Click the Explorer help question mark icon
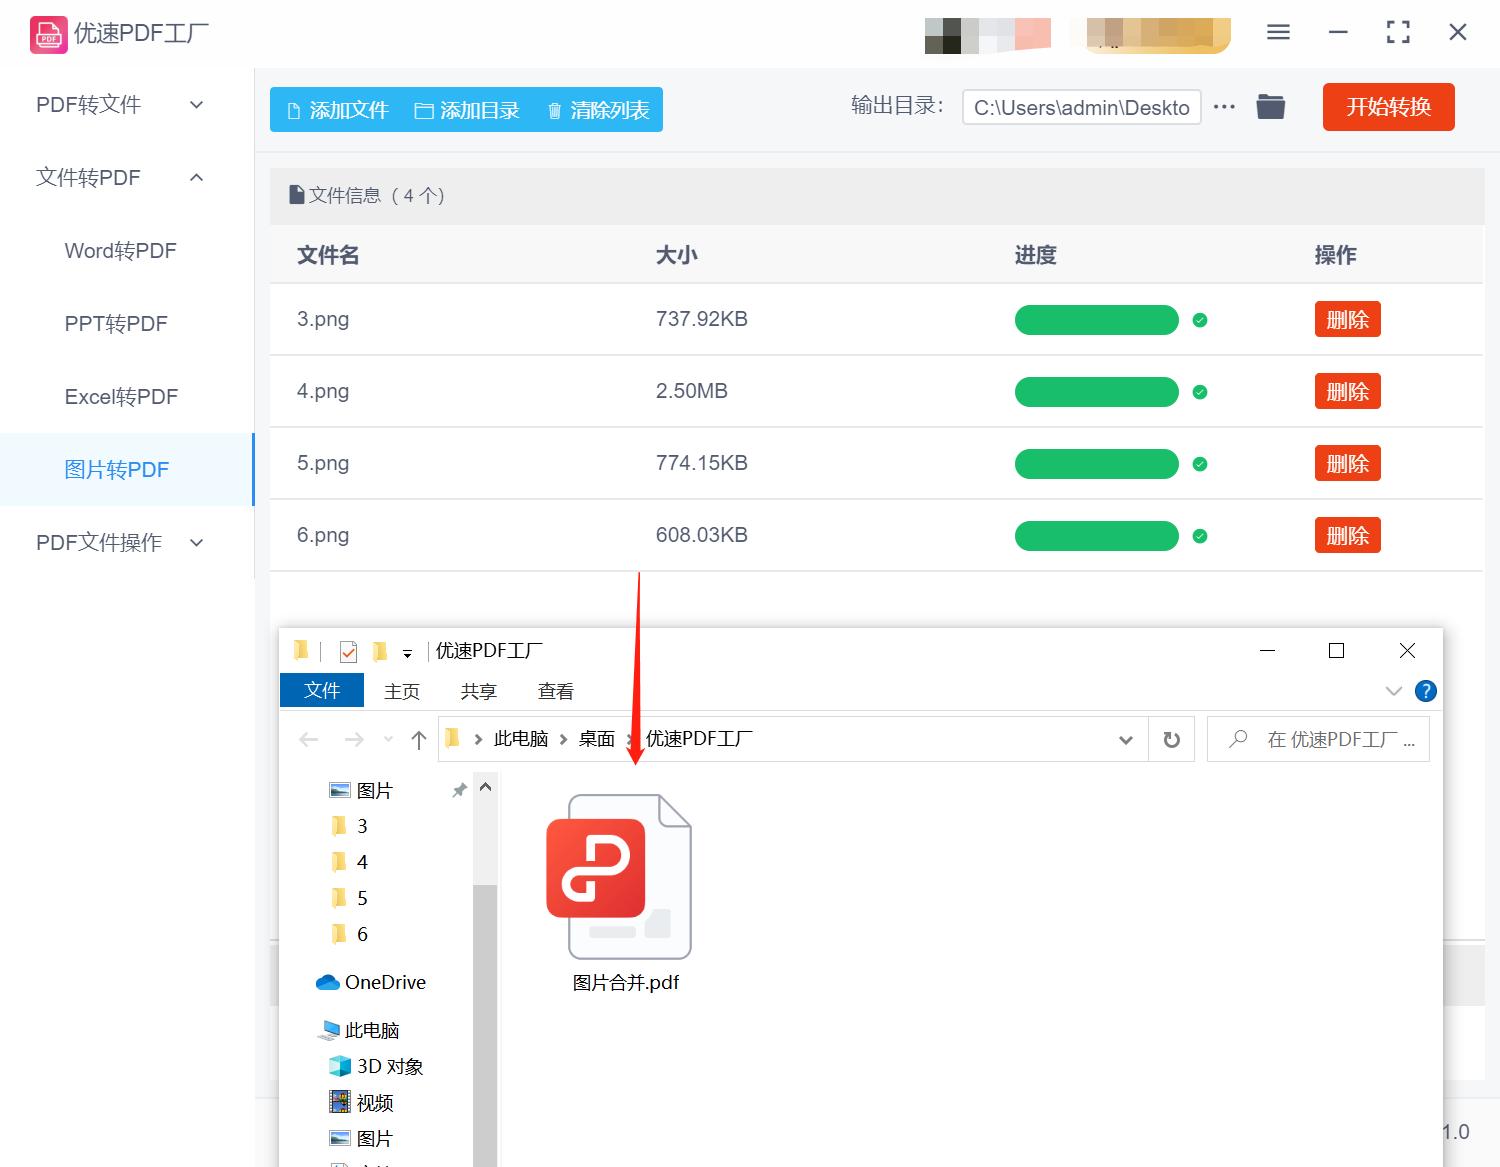This screenshot has width=1500, height=1167. click(x=1426, y=690)
